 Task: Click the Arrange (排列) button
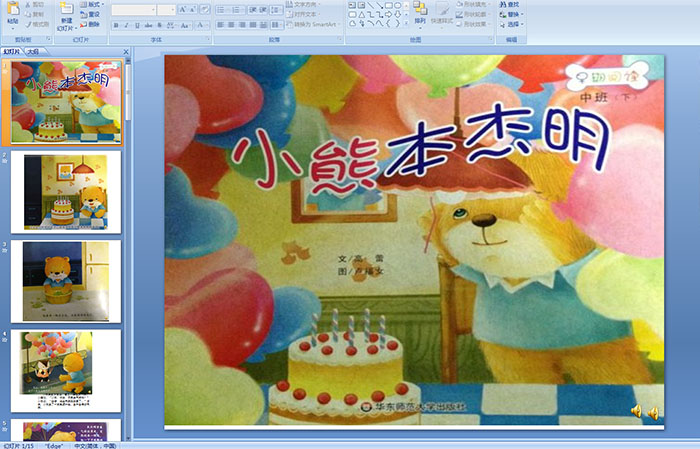click(420, 13)
